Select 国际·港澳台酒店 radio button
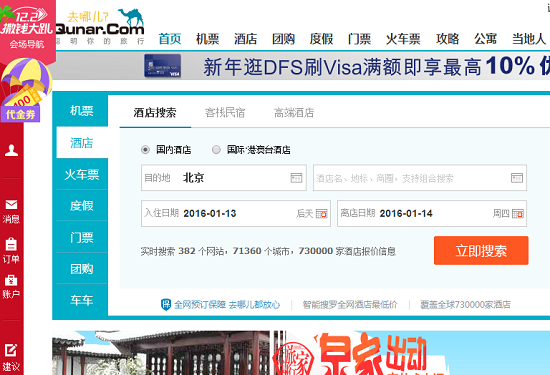Screen dimensions: 550x375 216,150
